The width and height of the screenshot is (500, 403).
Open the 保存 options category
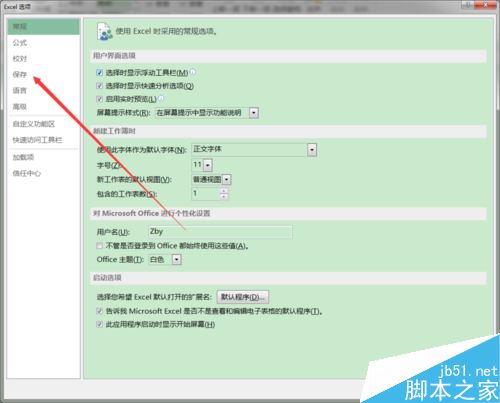[20, 74]
